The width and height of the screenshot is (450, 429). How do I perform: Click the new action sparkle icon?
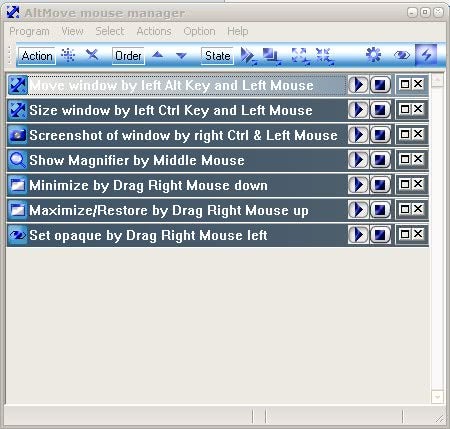click(x=68, y=55)
